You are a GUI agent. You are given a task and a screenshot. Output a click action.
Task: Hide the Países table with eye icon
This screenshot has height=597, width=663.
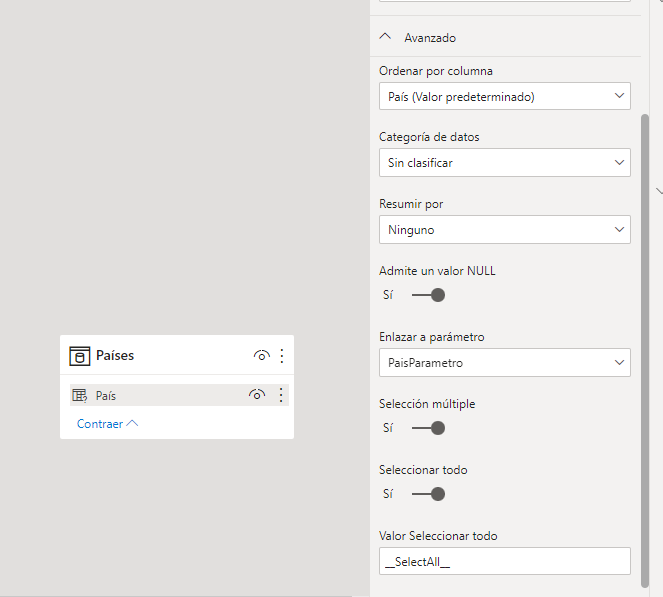(x=261, y=356)
